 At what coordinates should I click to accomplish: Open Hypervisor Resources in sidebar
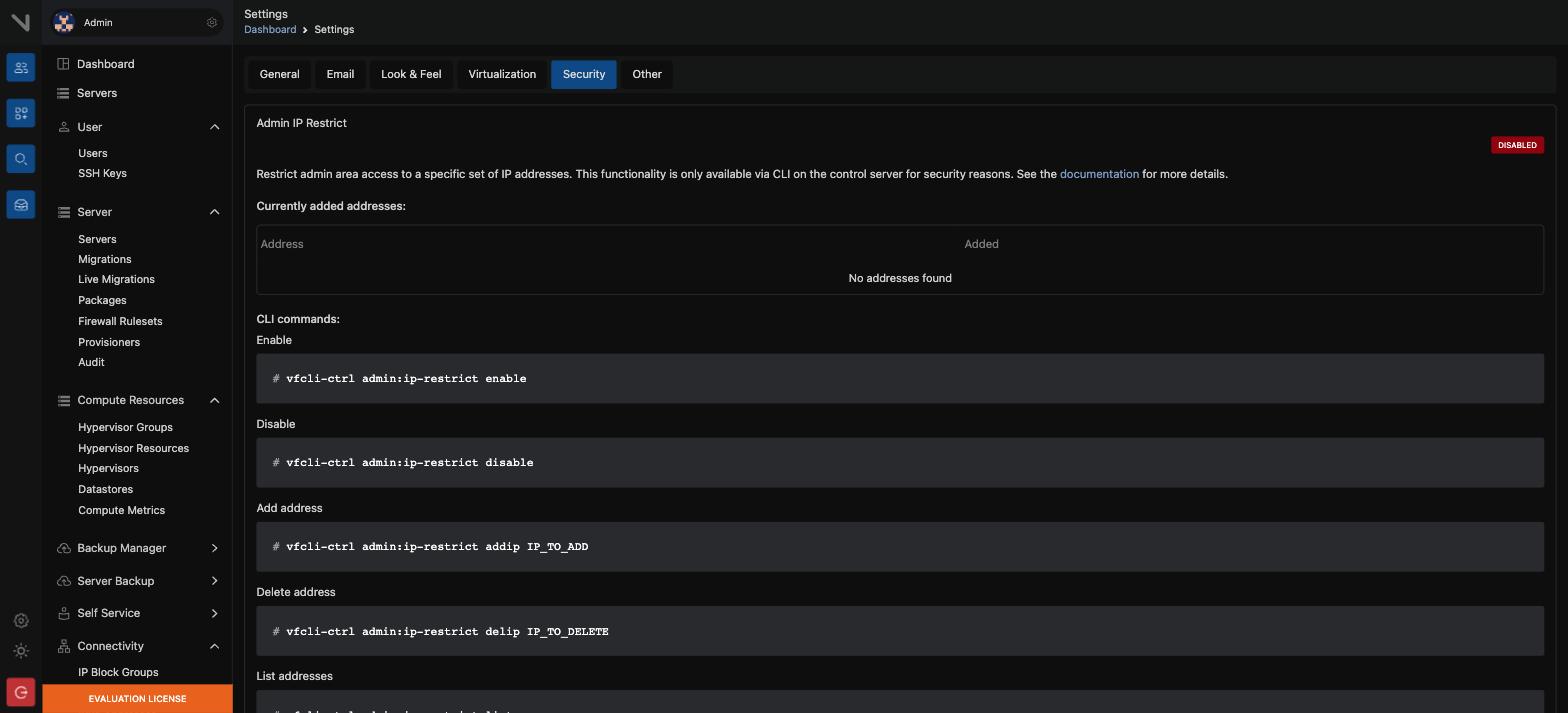(133, 448)
